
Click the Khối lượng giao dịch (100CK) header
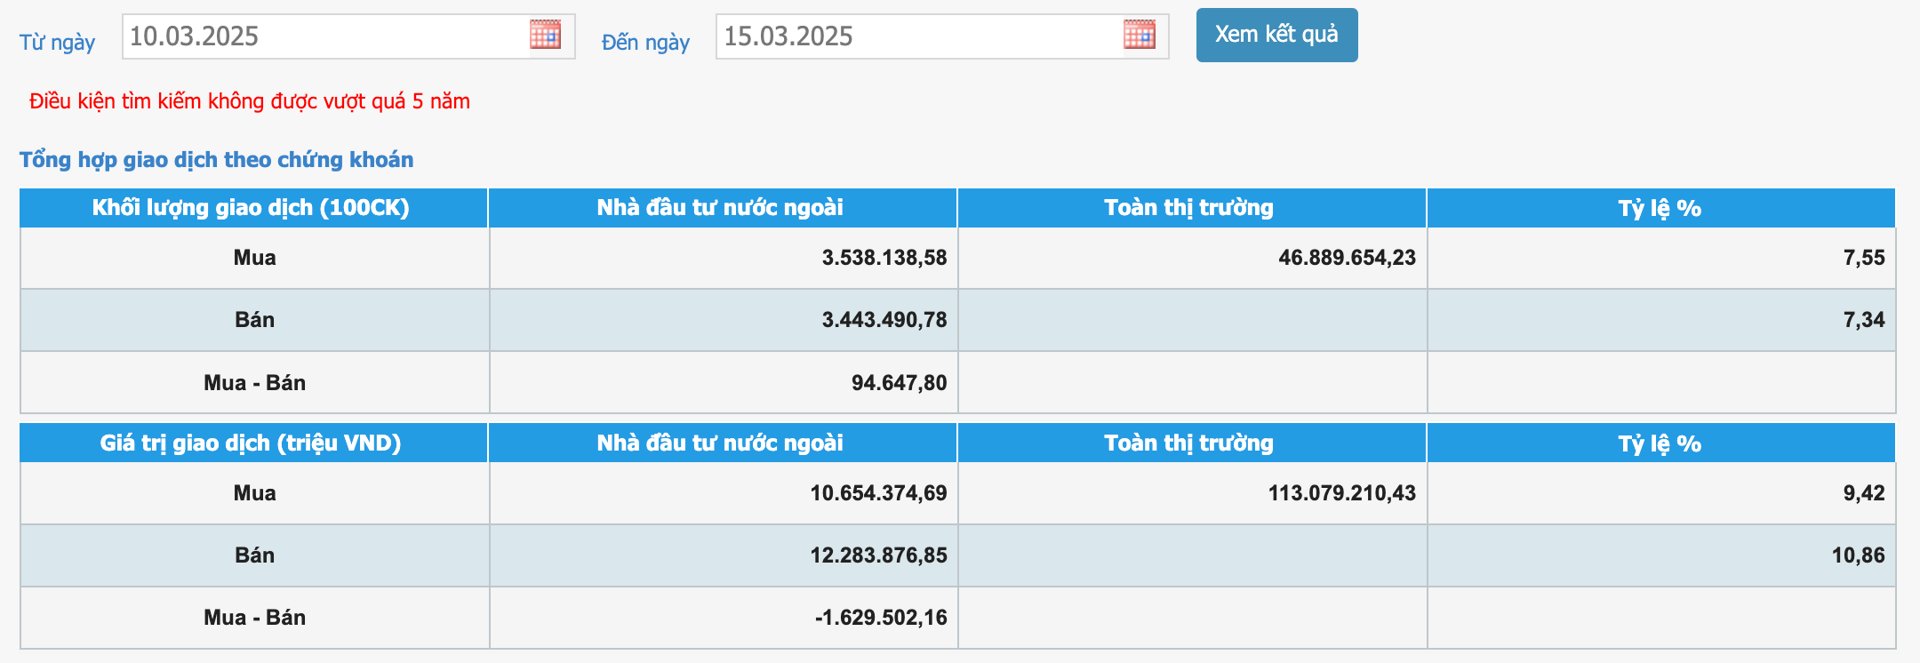253,209
